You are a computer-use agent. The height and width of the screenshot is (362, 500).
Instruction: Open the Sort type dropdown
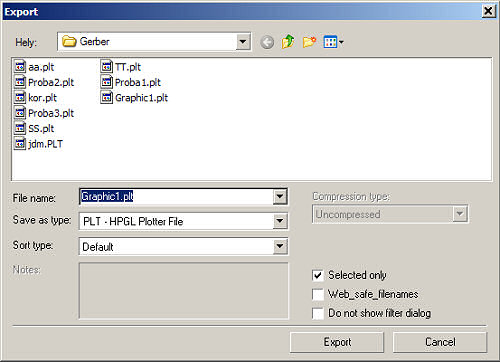(x=280, y=246)
